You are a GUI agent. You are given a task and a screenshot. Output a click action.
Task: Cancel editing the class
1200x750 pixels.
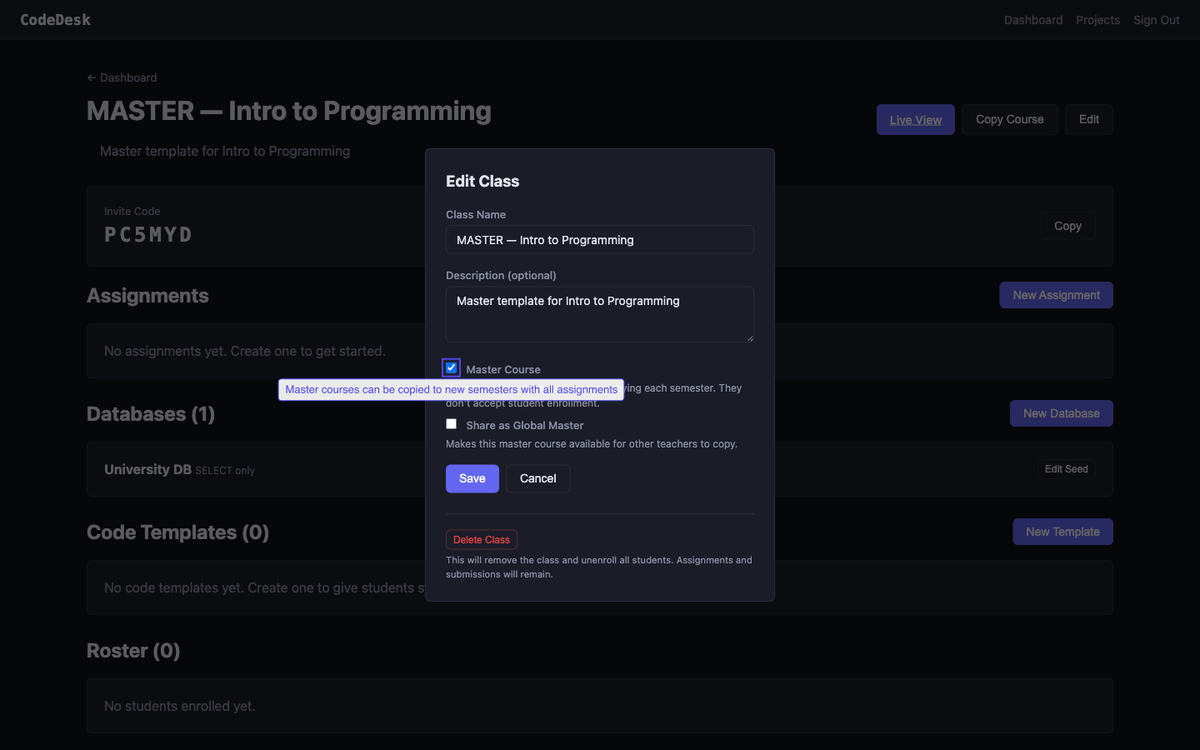coord(538,478)
